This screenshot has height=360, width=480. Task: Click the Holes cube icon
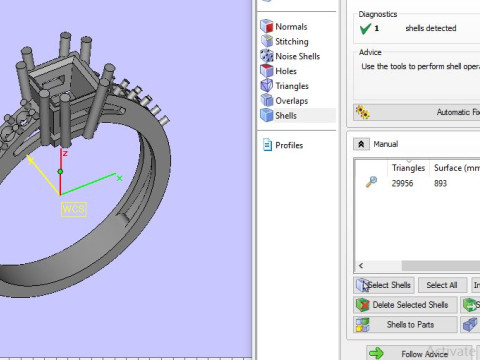click(267, 70)
